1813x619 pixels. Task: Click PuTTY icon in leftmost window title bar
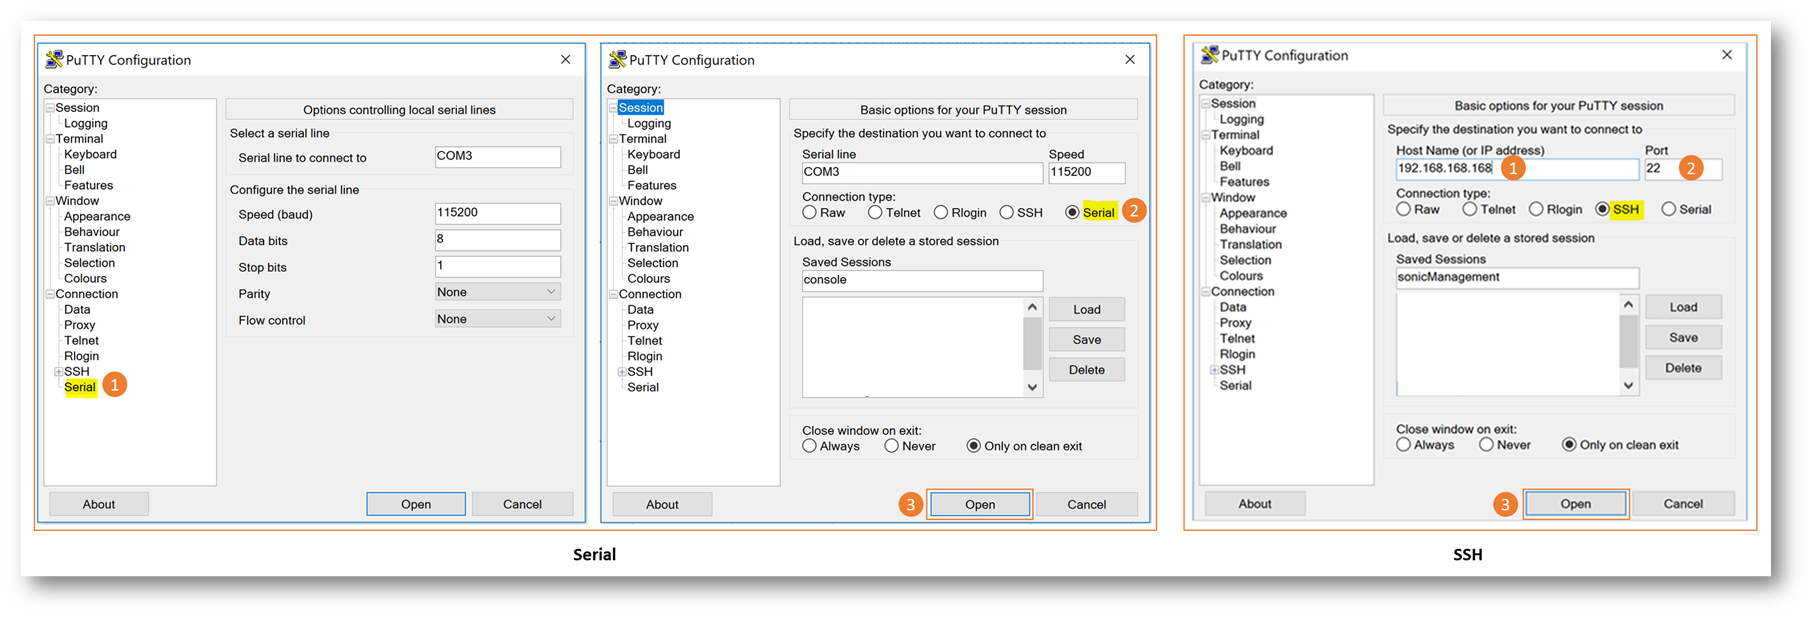click(x=54, y=60)
